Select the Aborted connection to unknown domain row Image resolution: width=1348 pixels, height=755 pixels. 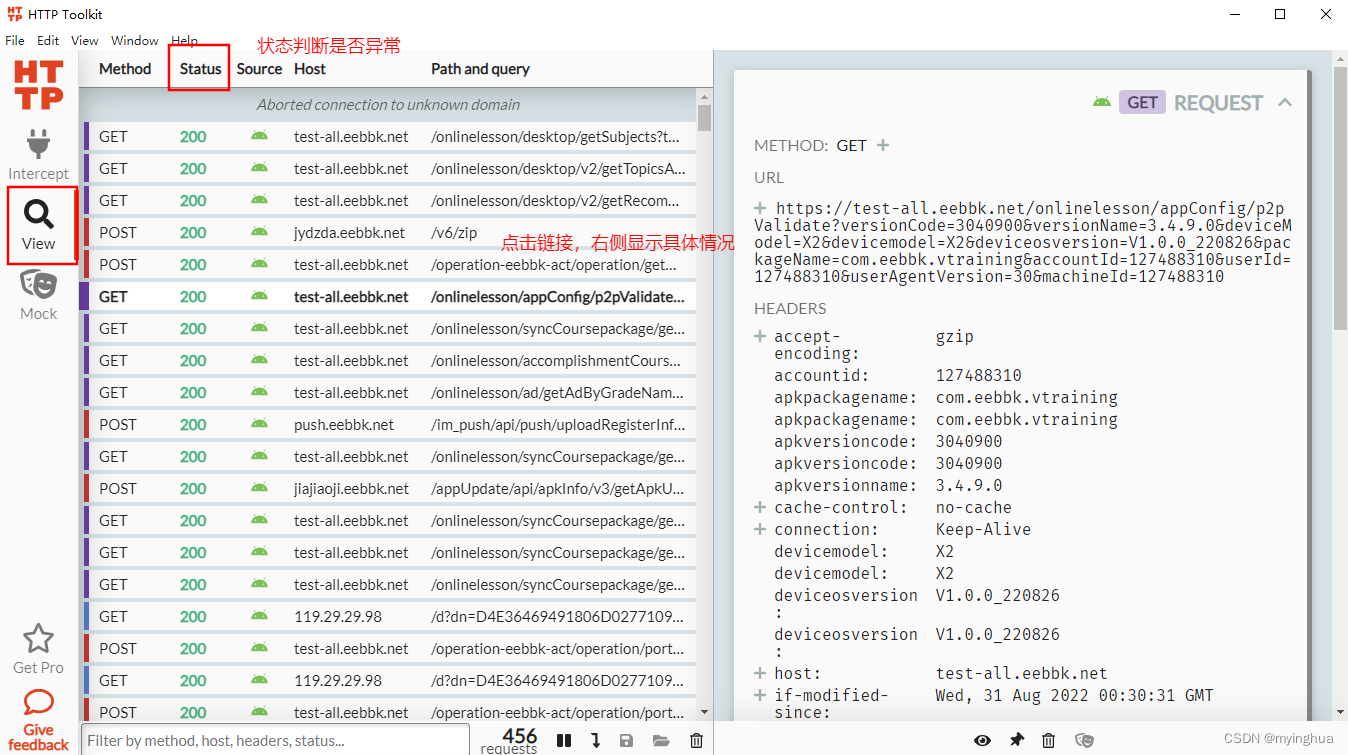(x=388, y=104)
